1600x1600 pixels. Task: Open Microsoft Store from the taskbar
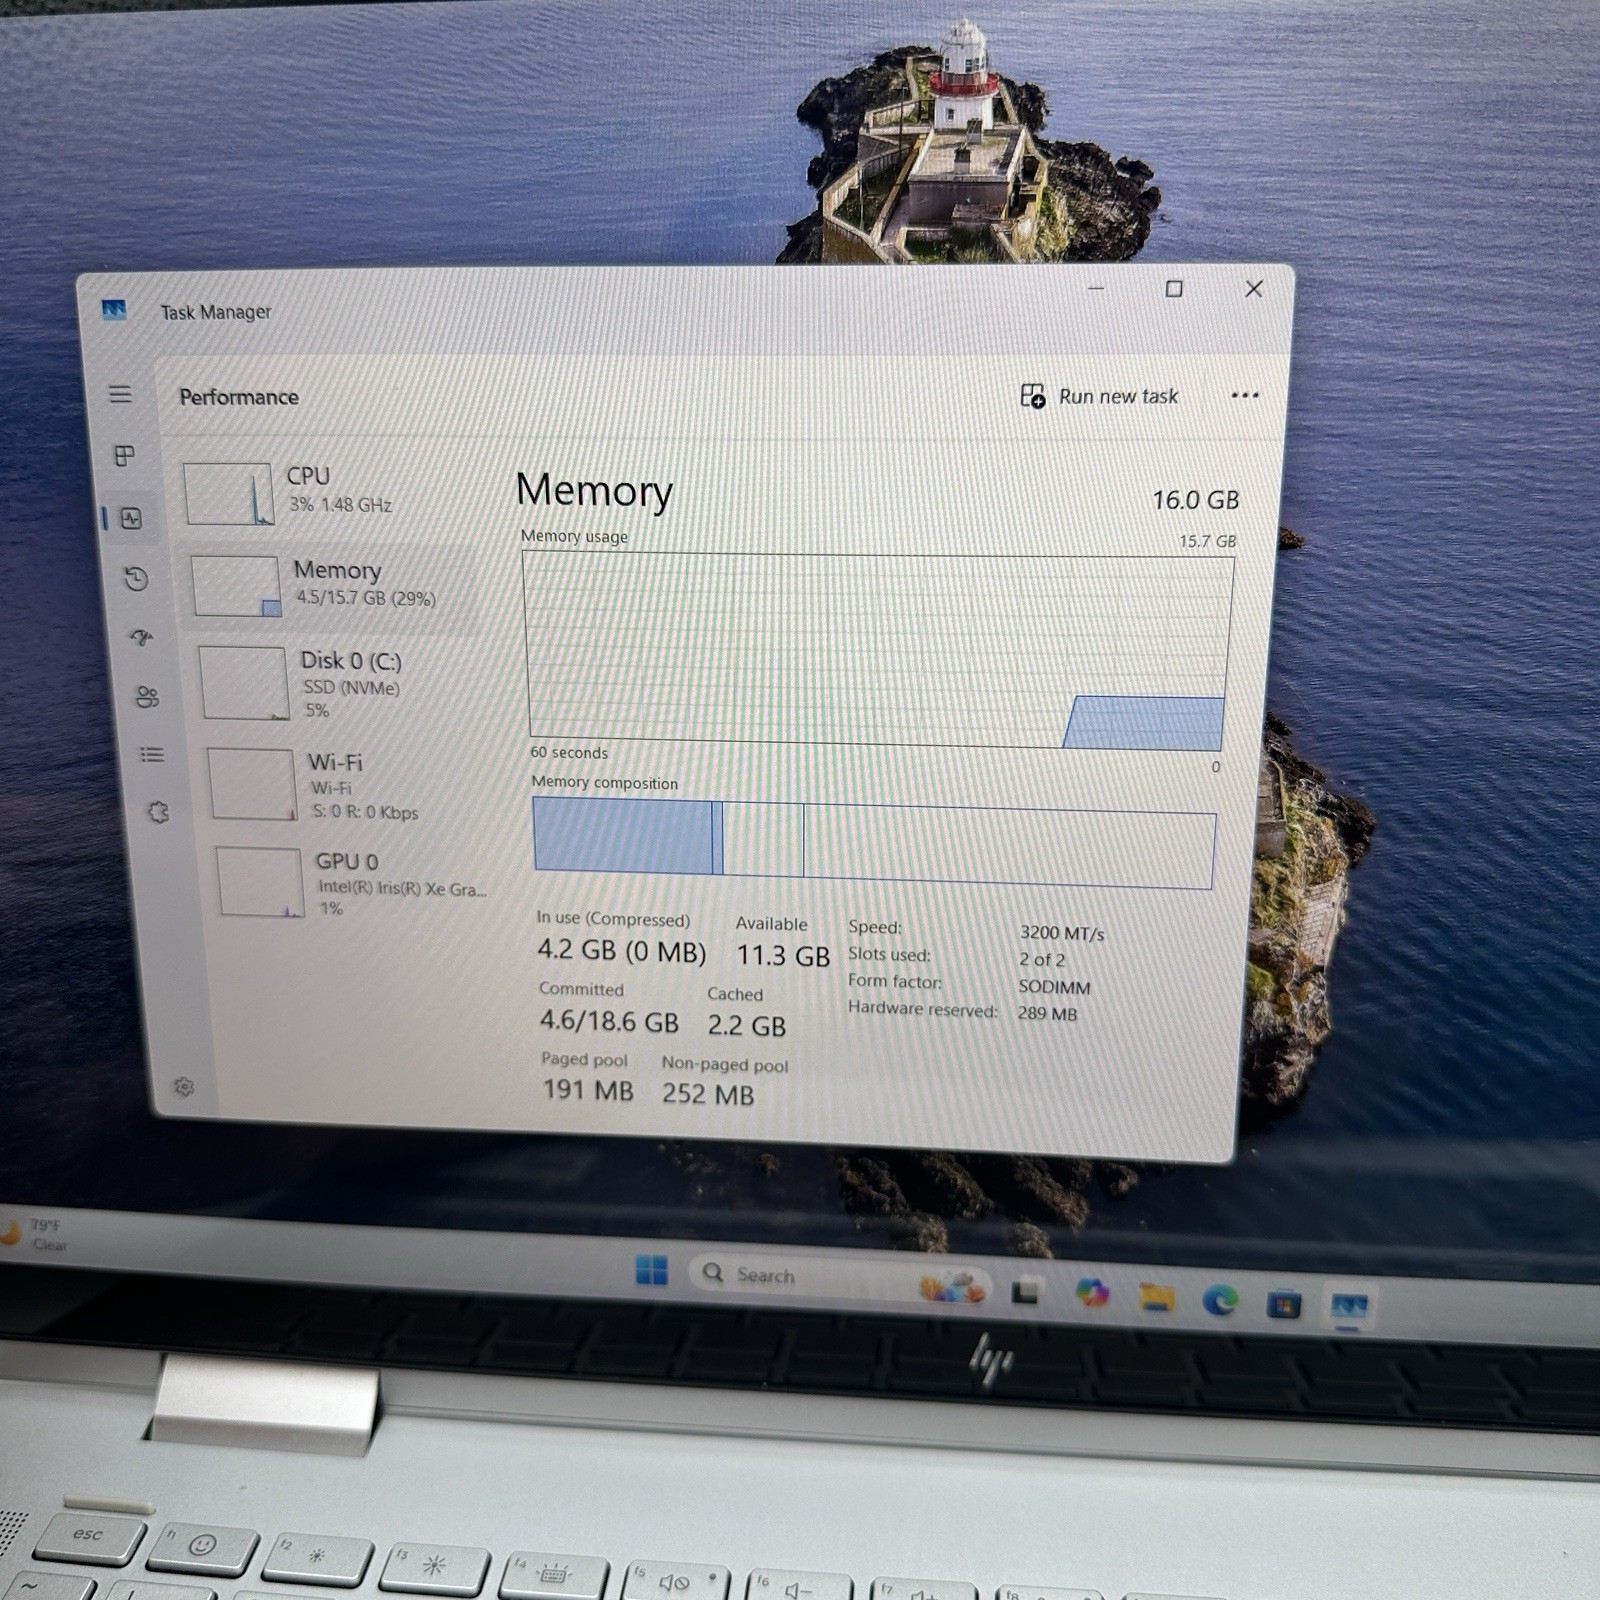click(x=1284, y=1304)
